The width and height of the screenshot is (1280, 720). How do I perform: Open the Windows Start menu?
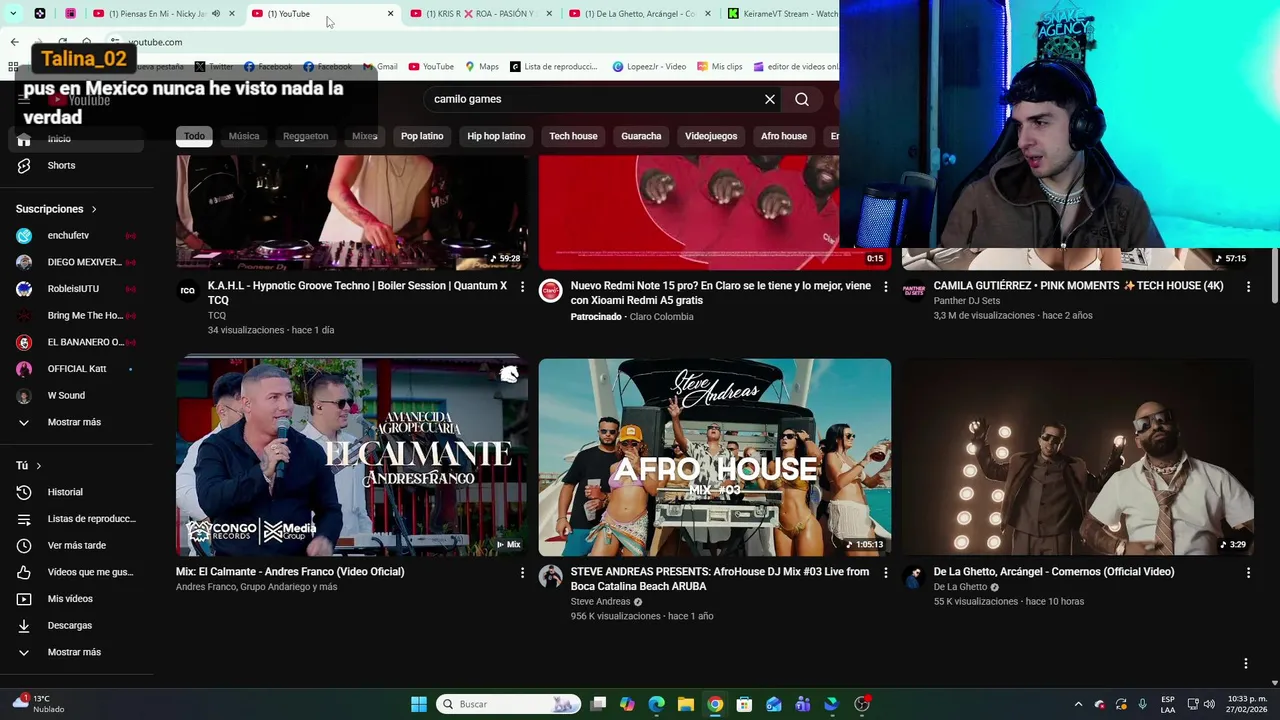(x=419, y=704)
